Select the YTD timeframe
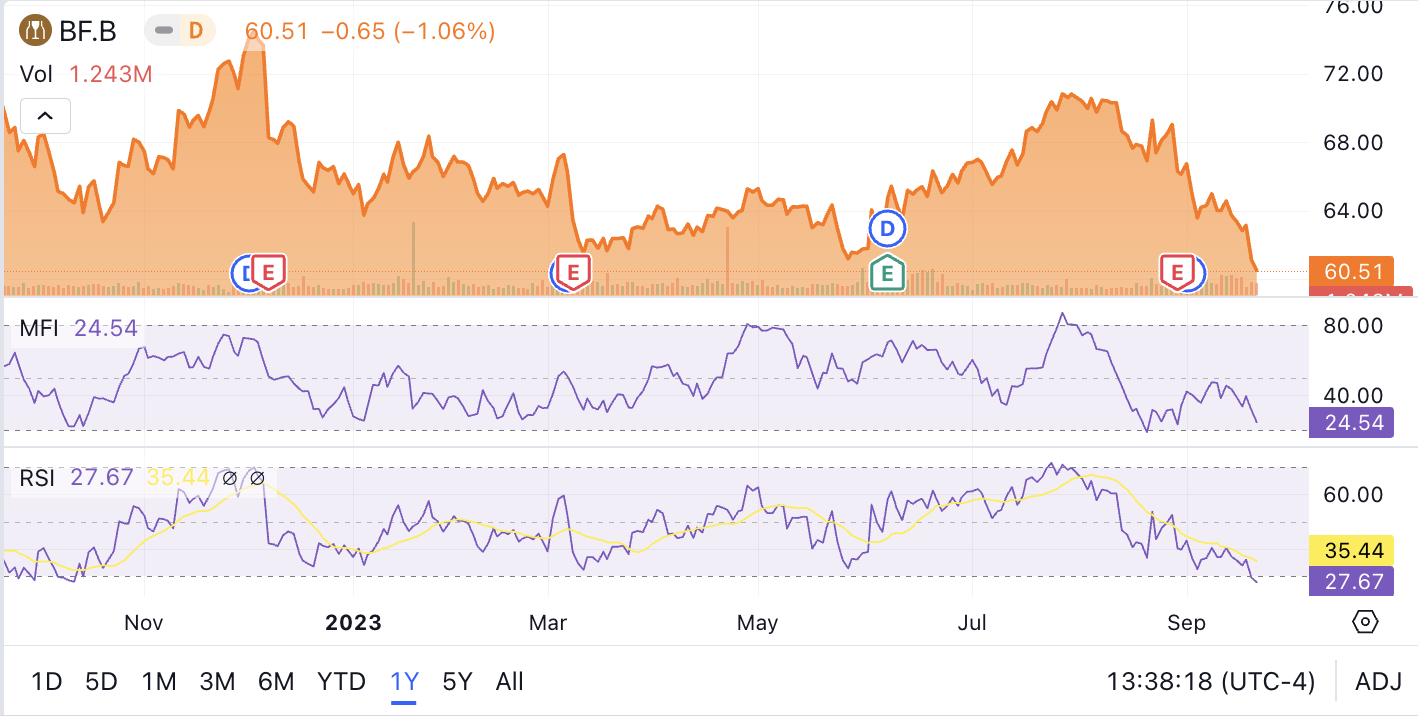Image resolution: width=1418 pixels, height=718 pixels. pyautogui.click(x=342, y=681)
